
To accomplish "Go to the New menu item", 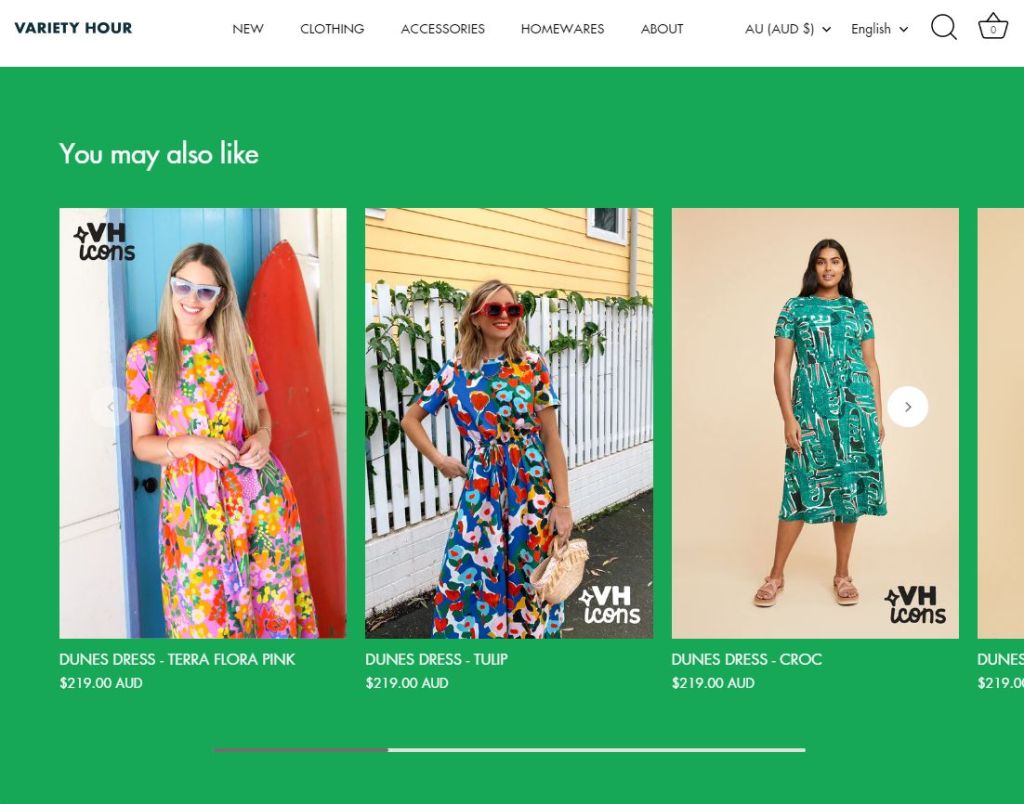I will pos(248,29).
